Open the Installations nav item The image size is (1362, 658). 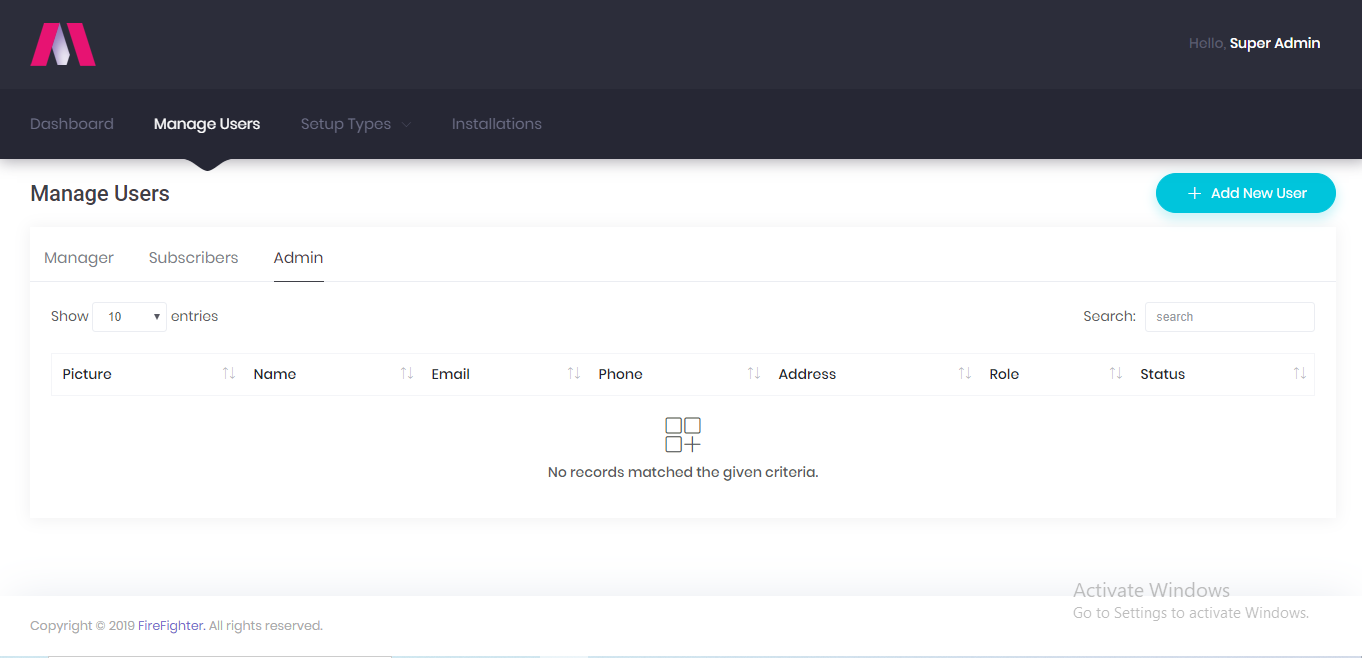coord(496,124)
